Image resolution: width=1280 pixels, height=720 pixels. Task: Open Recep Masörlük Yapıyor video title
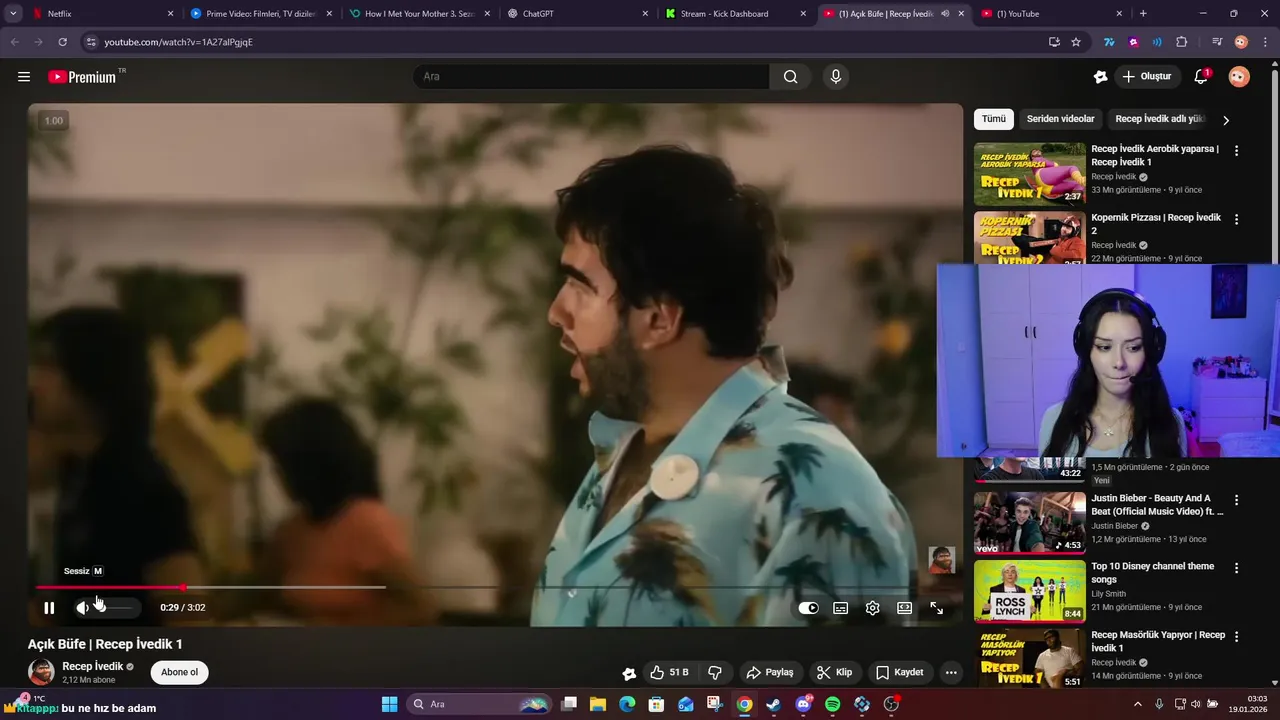pyautogui.click(x=1158, y=641)
